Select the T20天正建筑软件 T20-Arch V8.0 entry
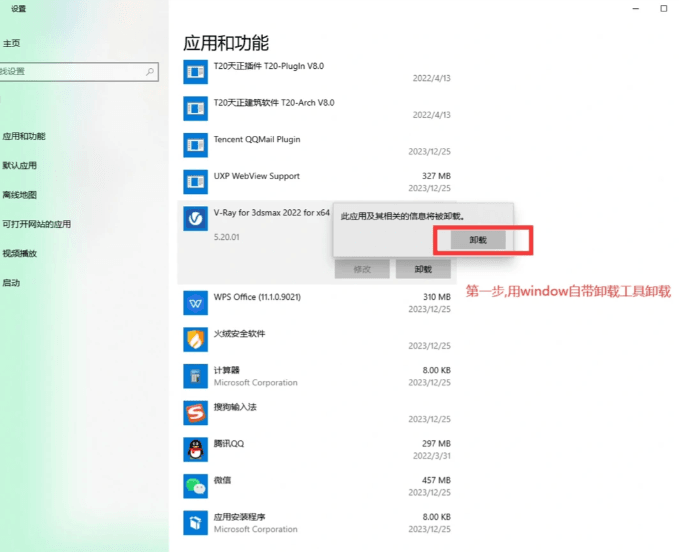This screenshot has height=552, width=679. tap(274, 103)
